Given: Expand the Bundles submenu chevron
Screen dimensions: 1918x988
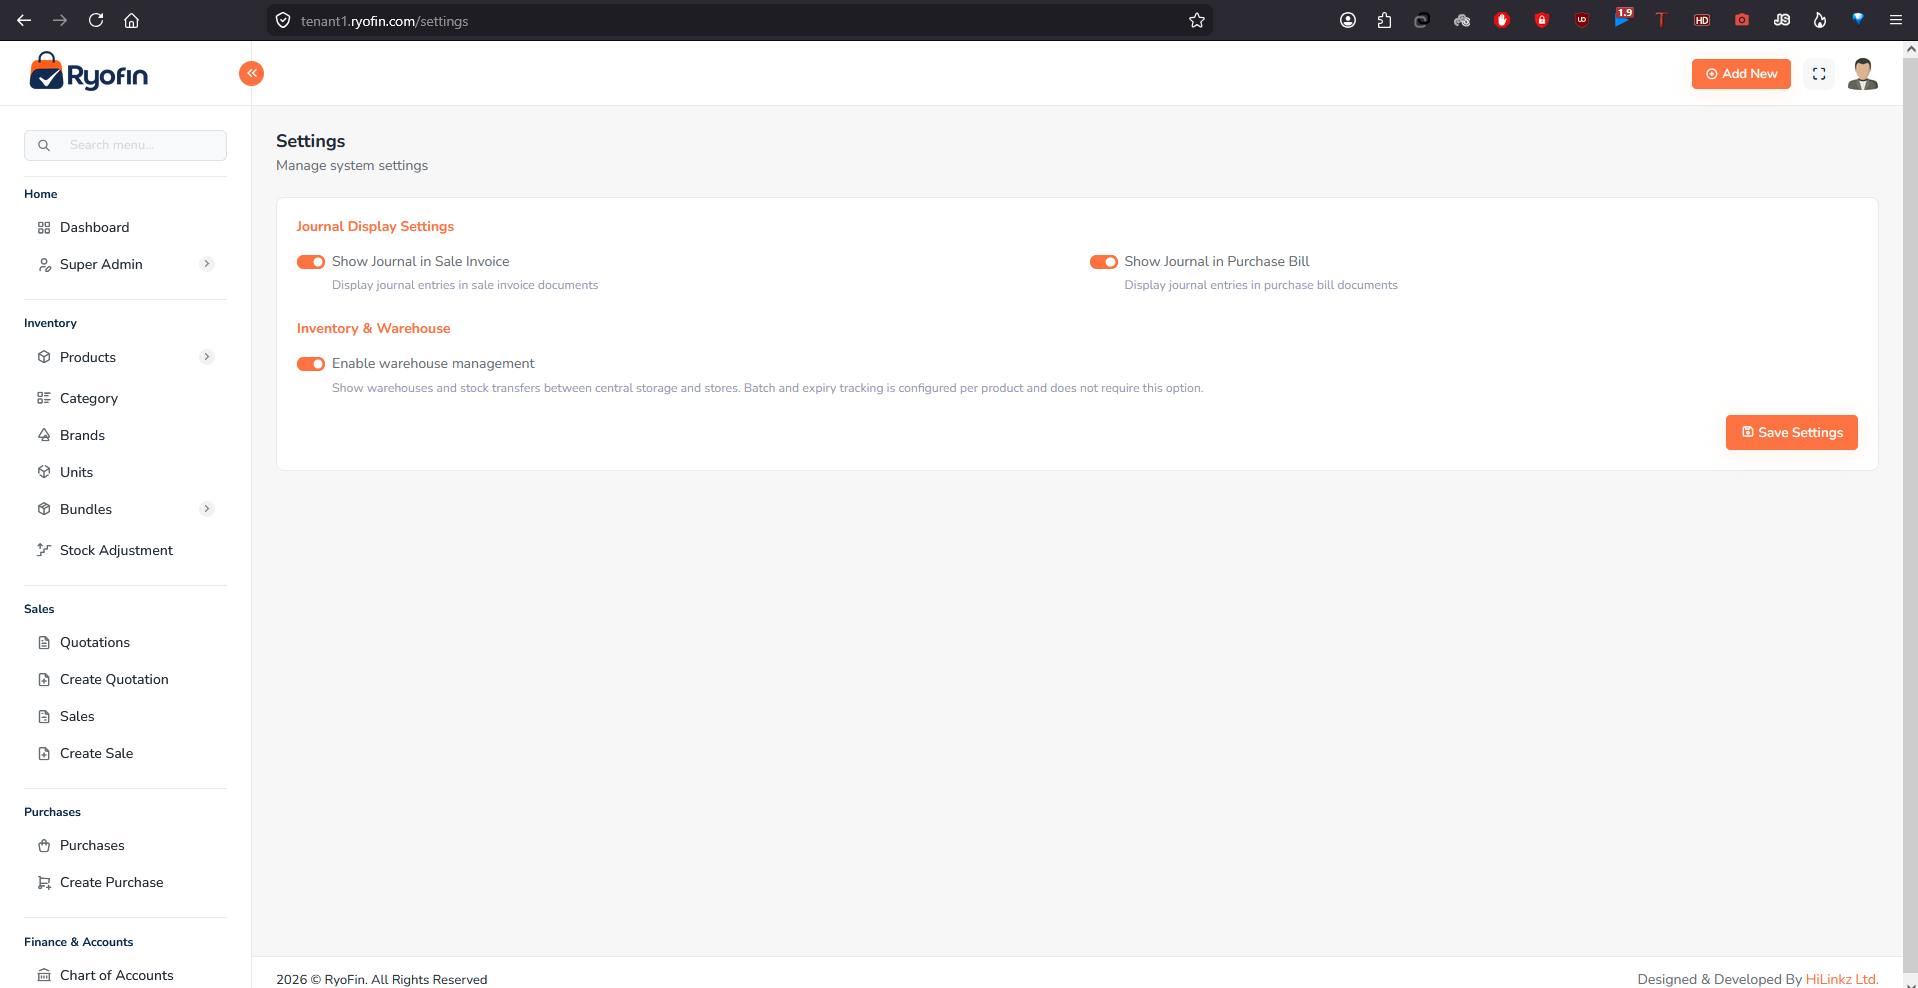Looking at the screenshot, I should coord(207,509).
